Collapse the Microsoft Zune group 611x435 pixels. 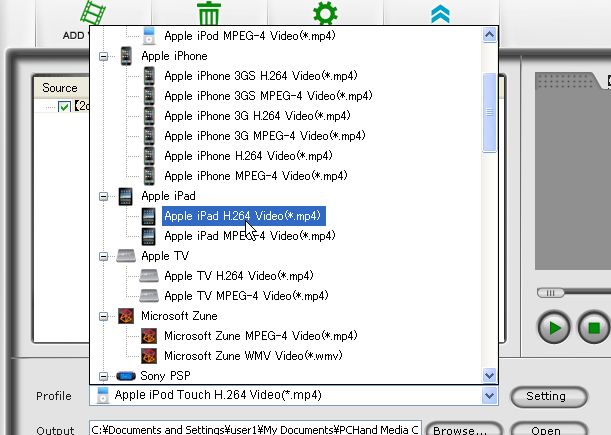[103, 316]
